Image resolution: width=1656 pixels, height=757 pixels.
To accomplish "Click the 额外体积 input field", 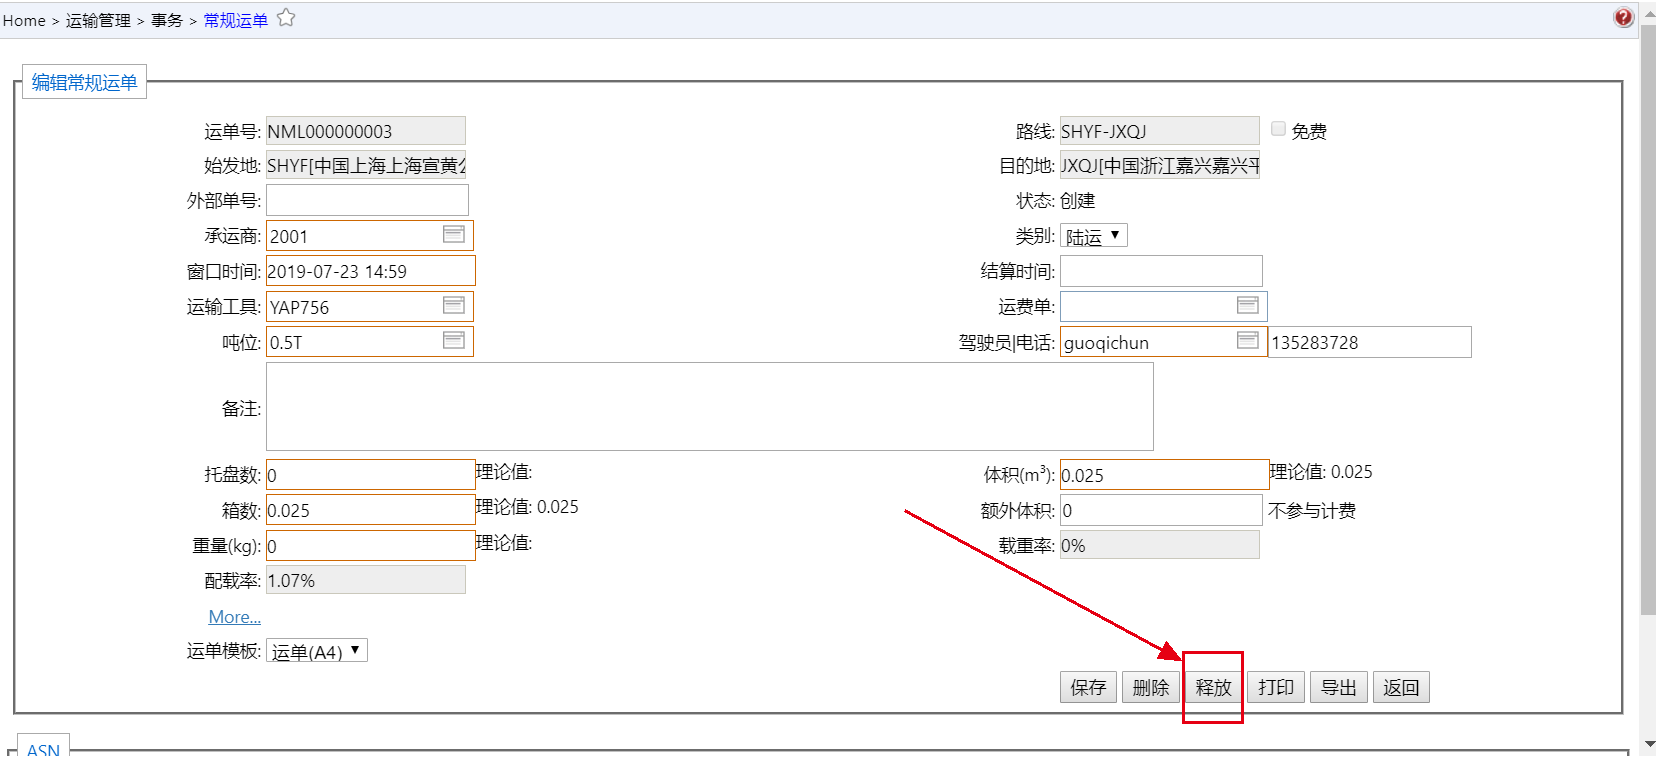I will (x=1161, y=510).
